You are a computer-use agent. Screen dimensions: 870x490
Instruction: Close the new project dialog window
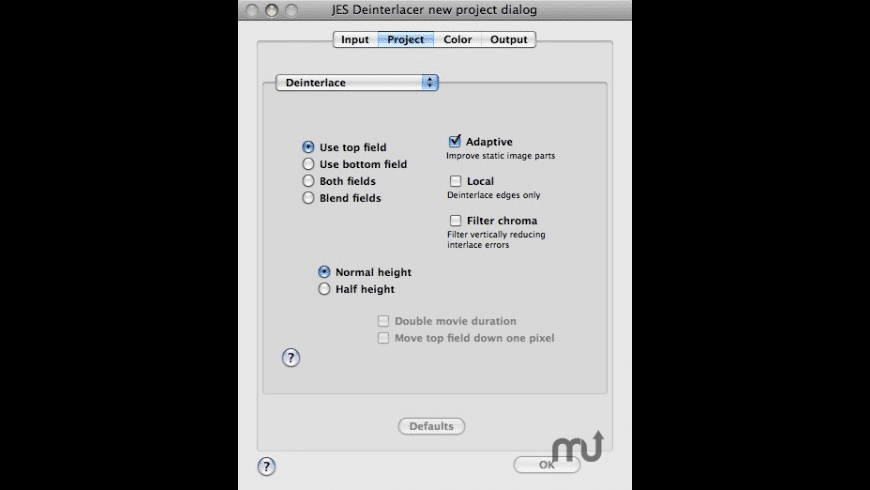[252, 10]
